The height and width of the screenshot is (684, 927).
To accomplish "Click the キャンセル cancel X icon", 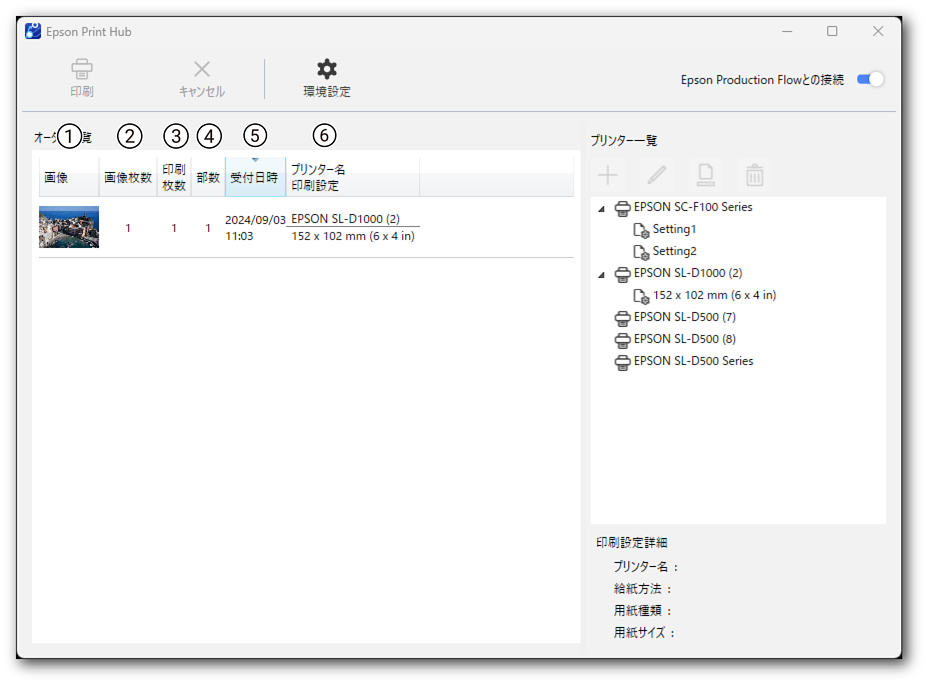I will tap(201, 70).
